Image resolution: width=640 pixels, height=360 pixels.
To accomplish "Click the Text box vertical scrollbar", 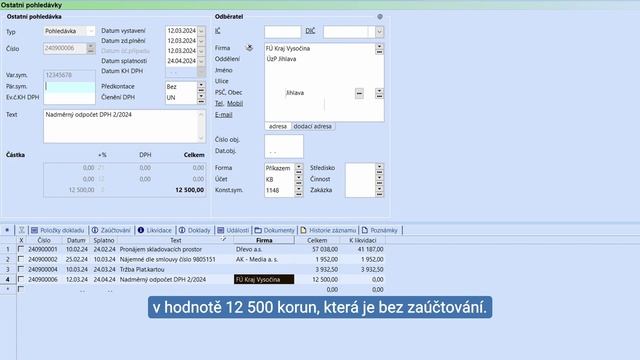I will 201,127.
